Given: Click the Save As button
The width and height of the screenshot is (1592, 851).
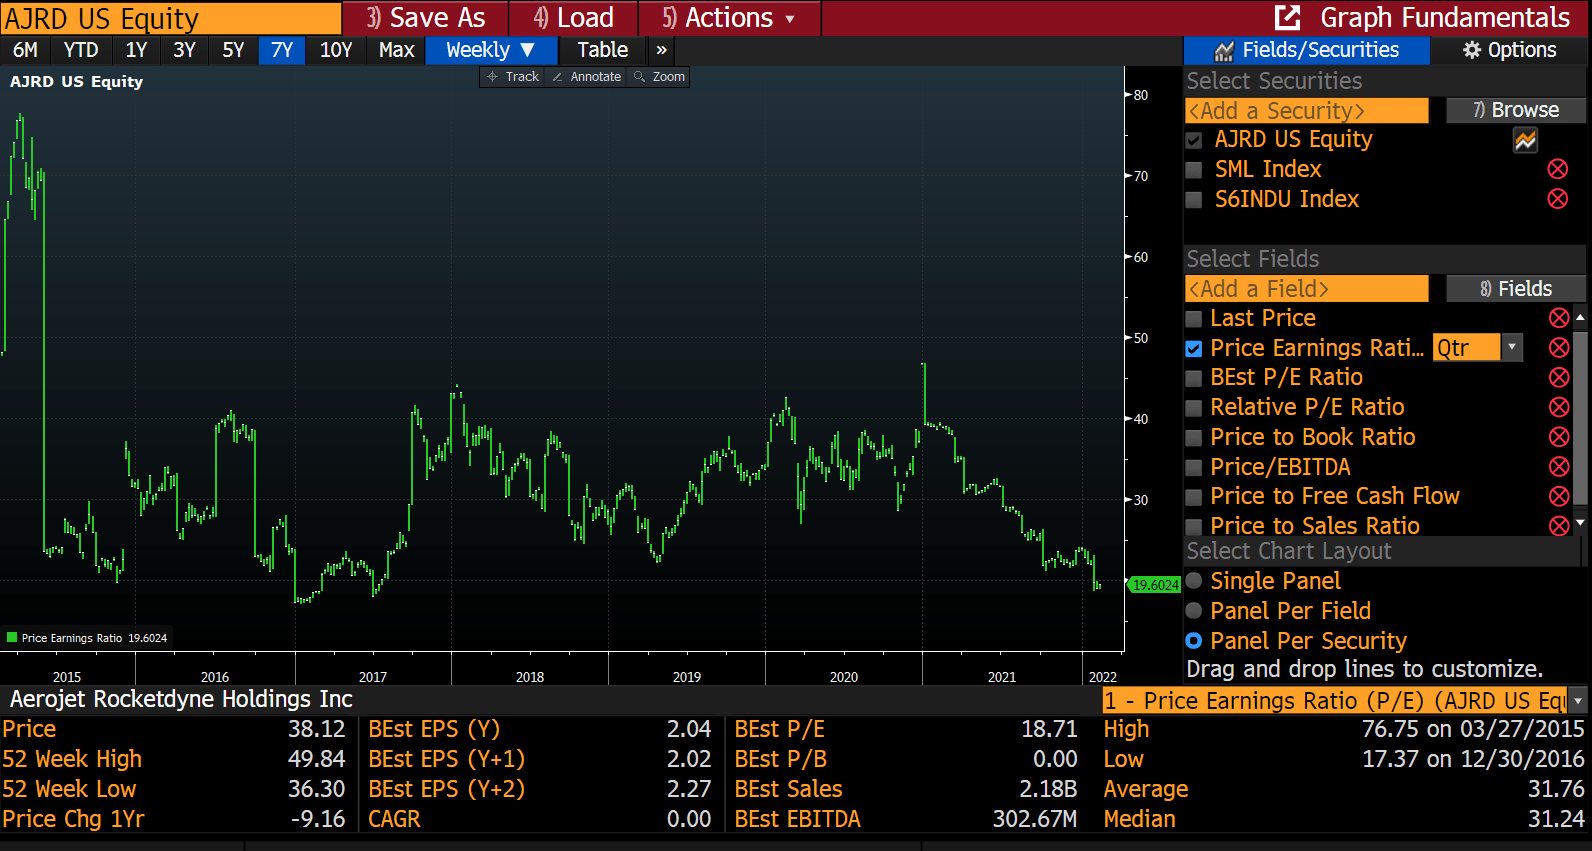Looking at the screenshot, I should [426, 18].
